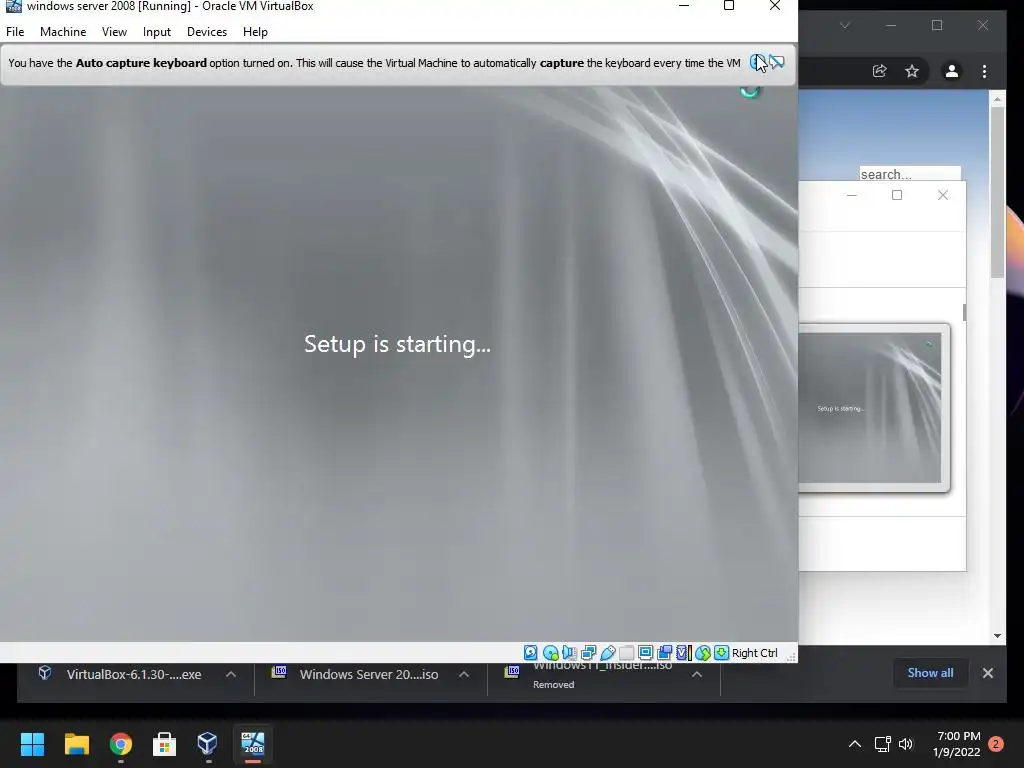The width and height of the screenshot is (1024, 768).
Task: Open Chrome three-dot menu
Action: [x=984, y=71]
